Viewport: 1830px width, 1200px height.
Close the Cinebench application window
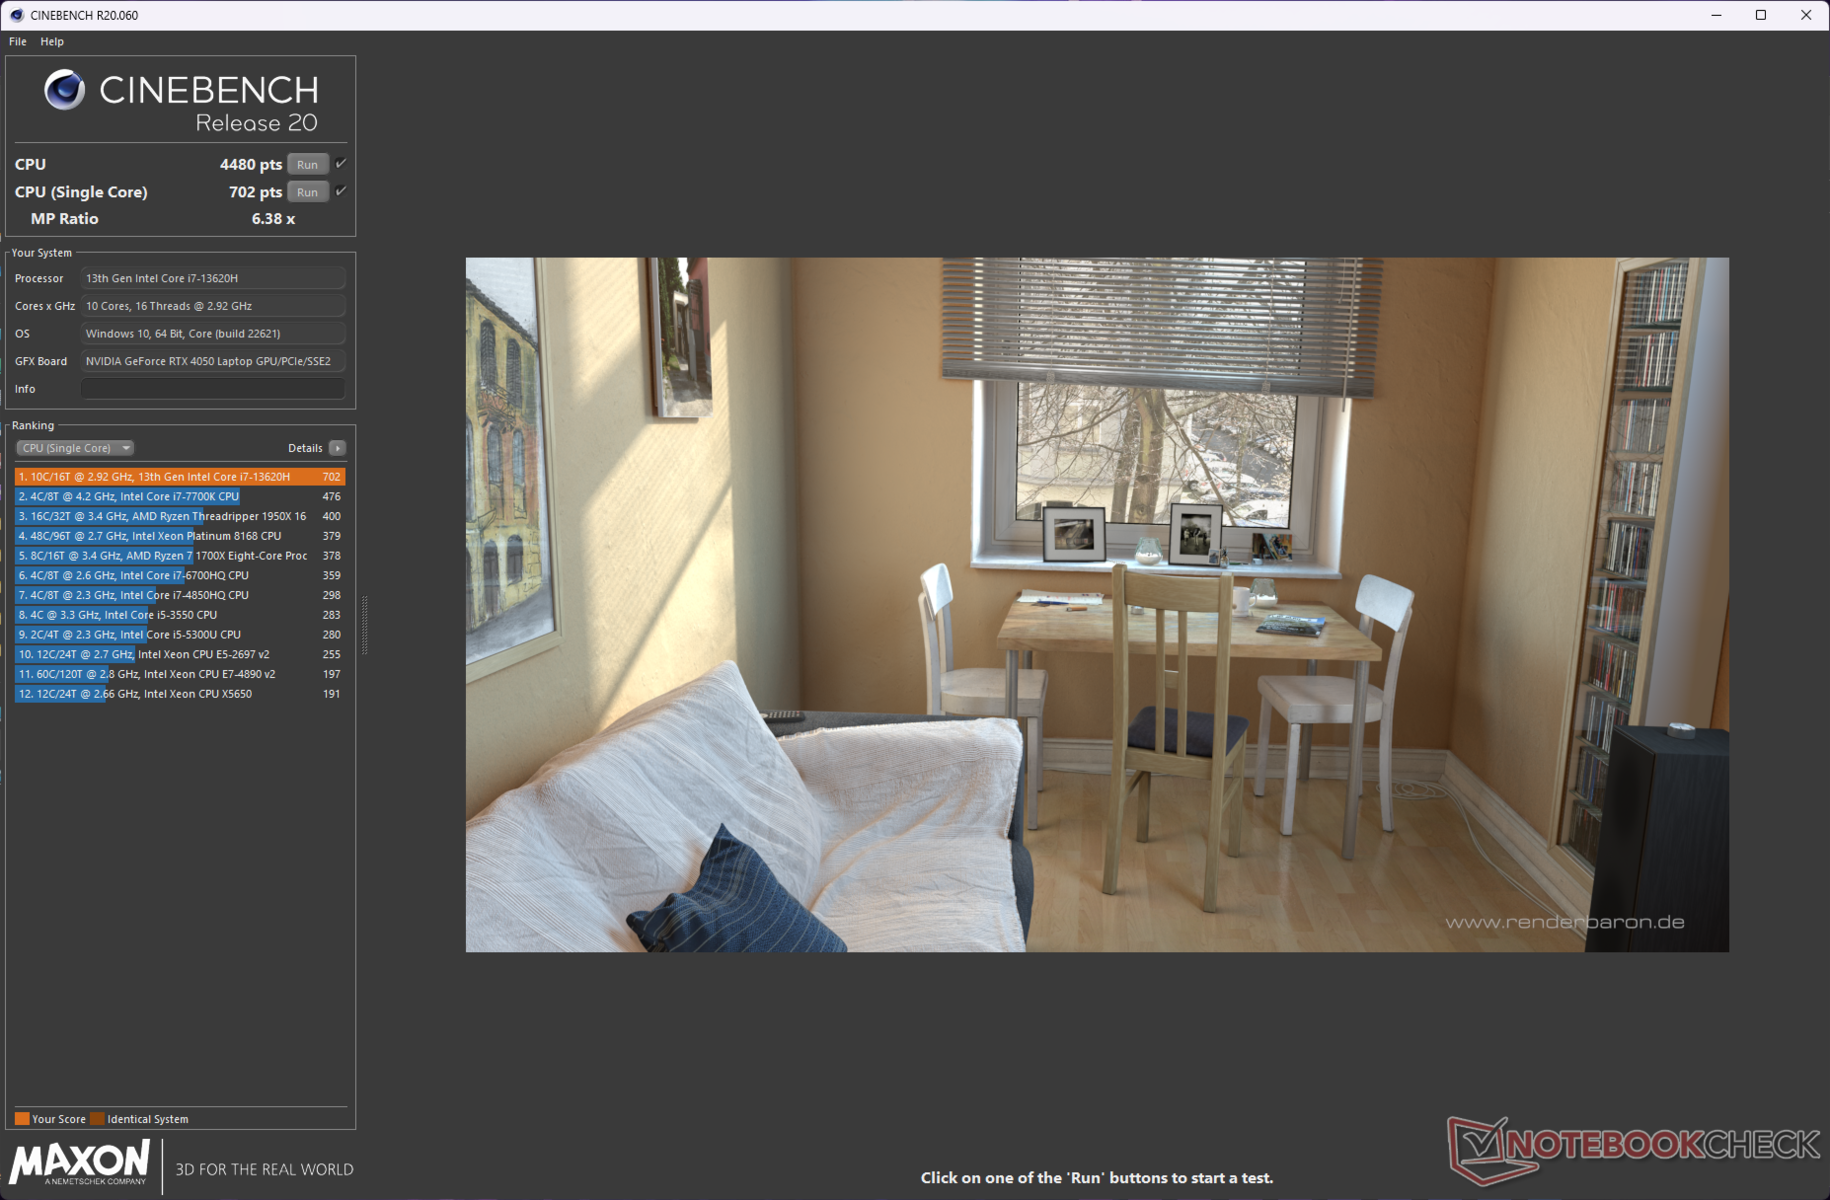[x=1806, y=15]
